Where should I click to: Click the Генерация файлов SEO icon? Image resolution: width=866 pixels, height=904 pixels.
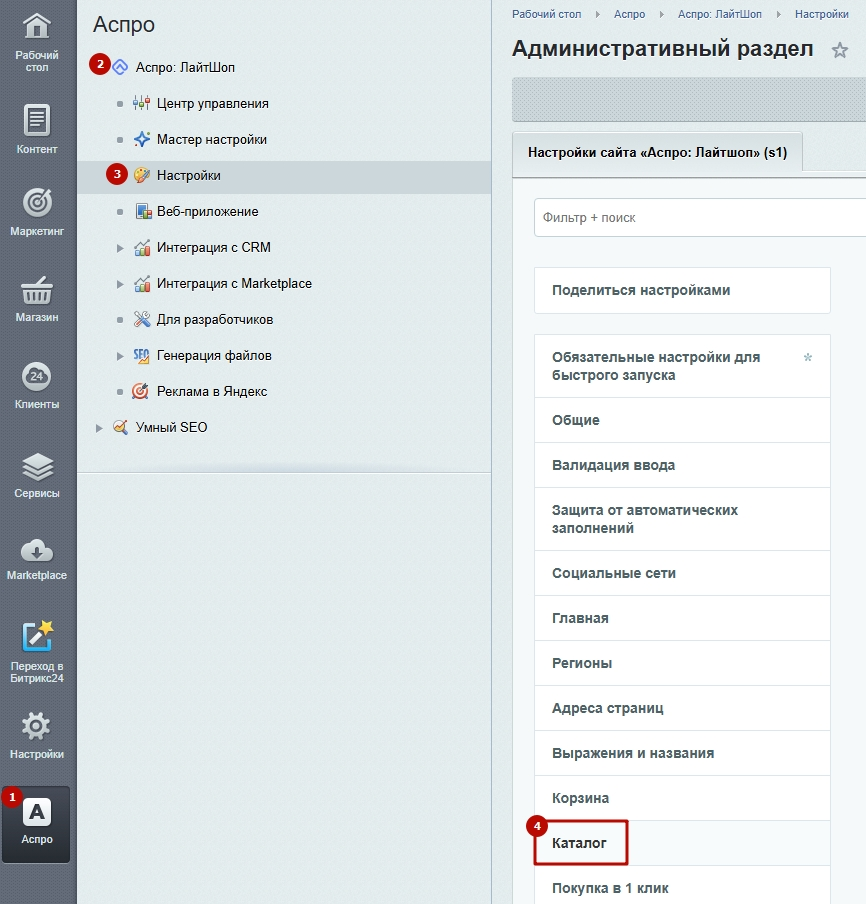pos(141,356)
